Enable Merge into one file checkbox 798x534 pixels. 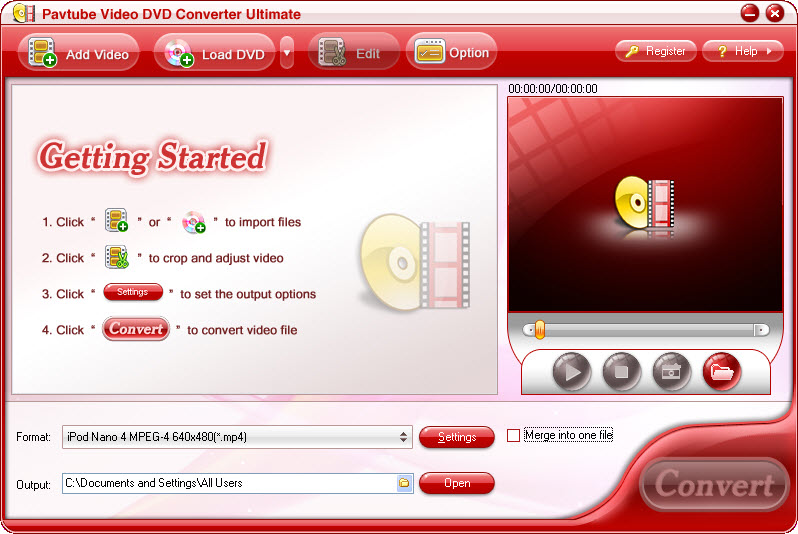click(x=514, y=435)
